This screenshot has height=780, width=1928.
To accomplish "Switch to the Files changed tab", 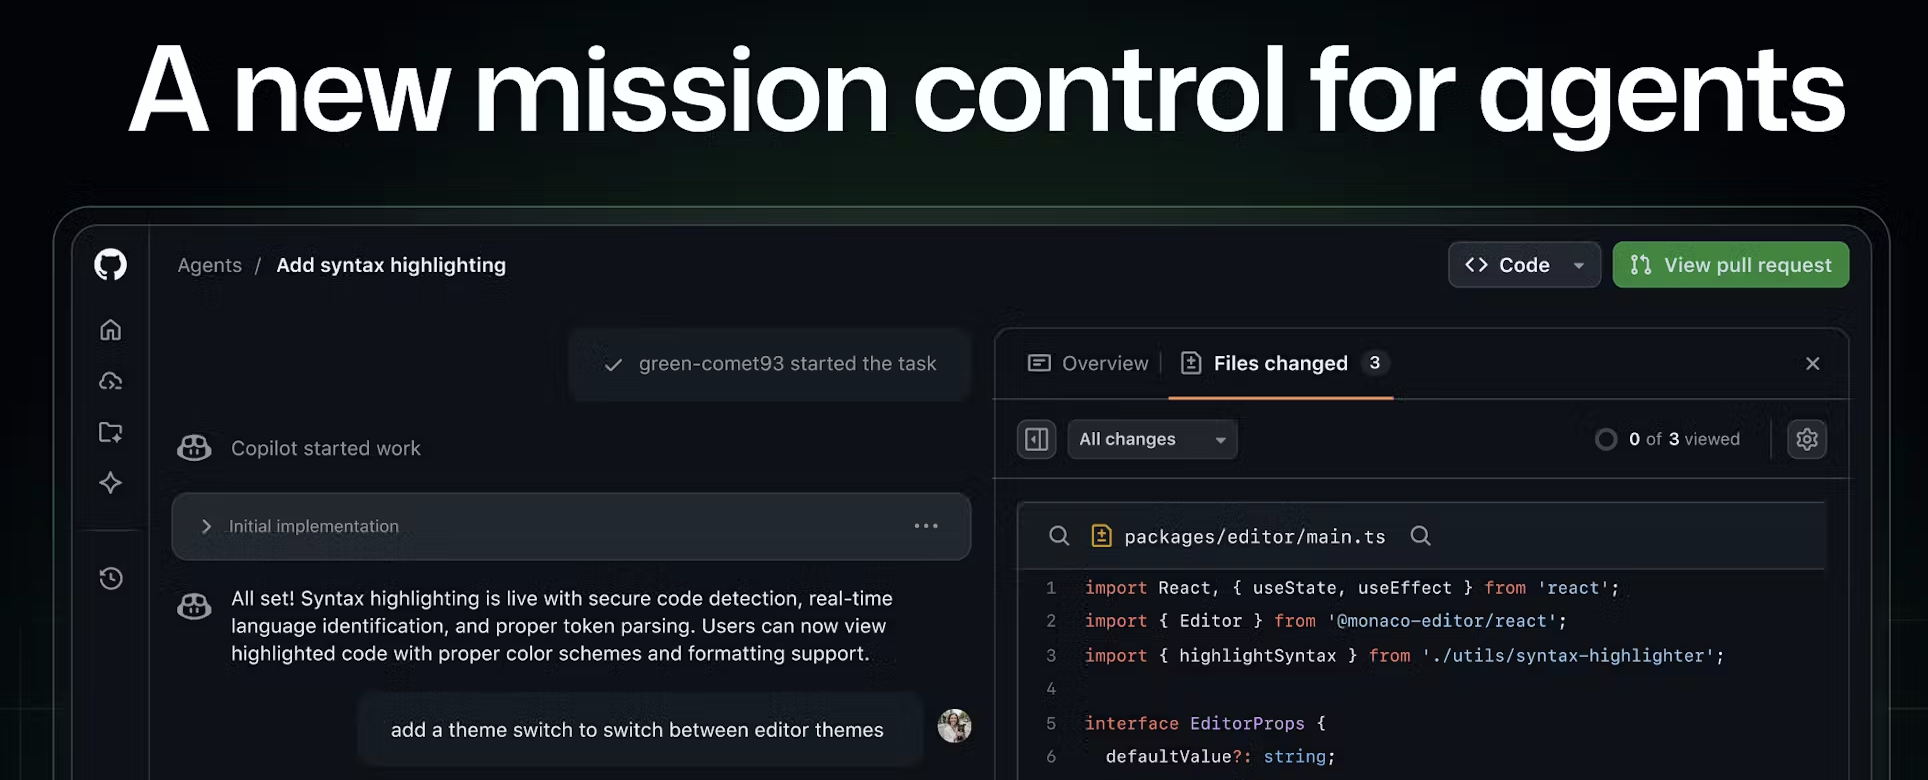I will pos(1281,363).
